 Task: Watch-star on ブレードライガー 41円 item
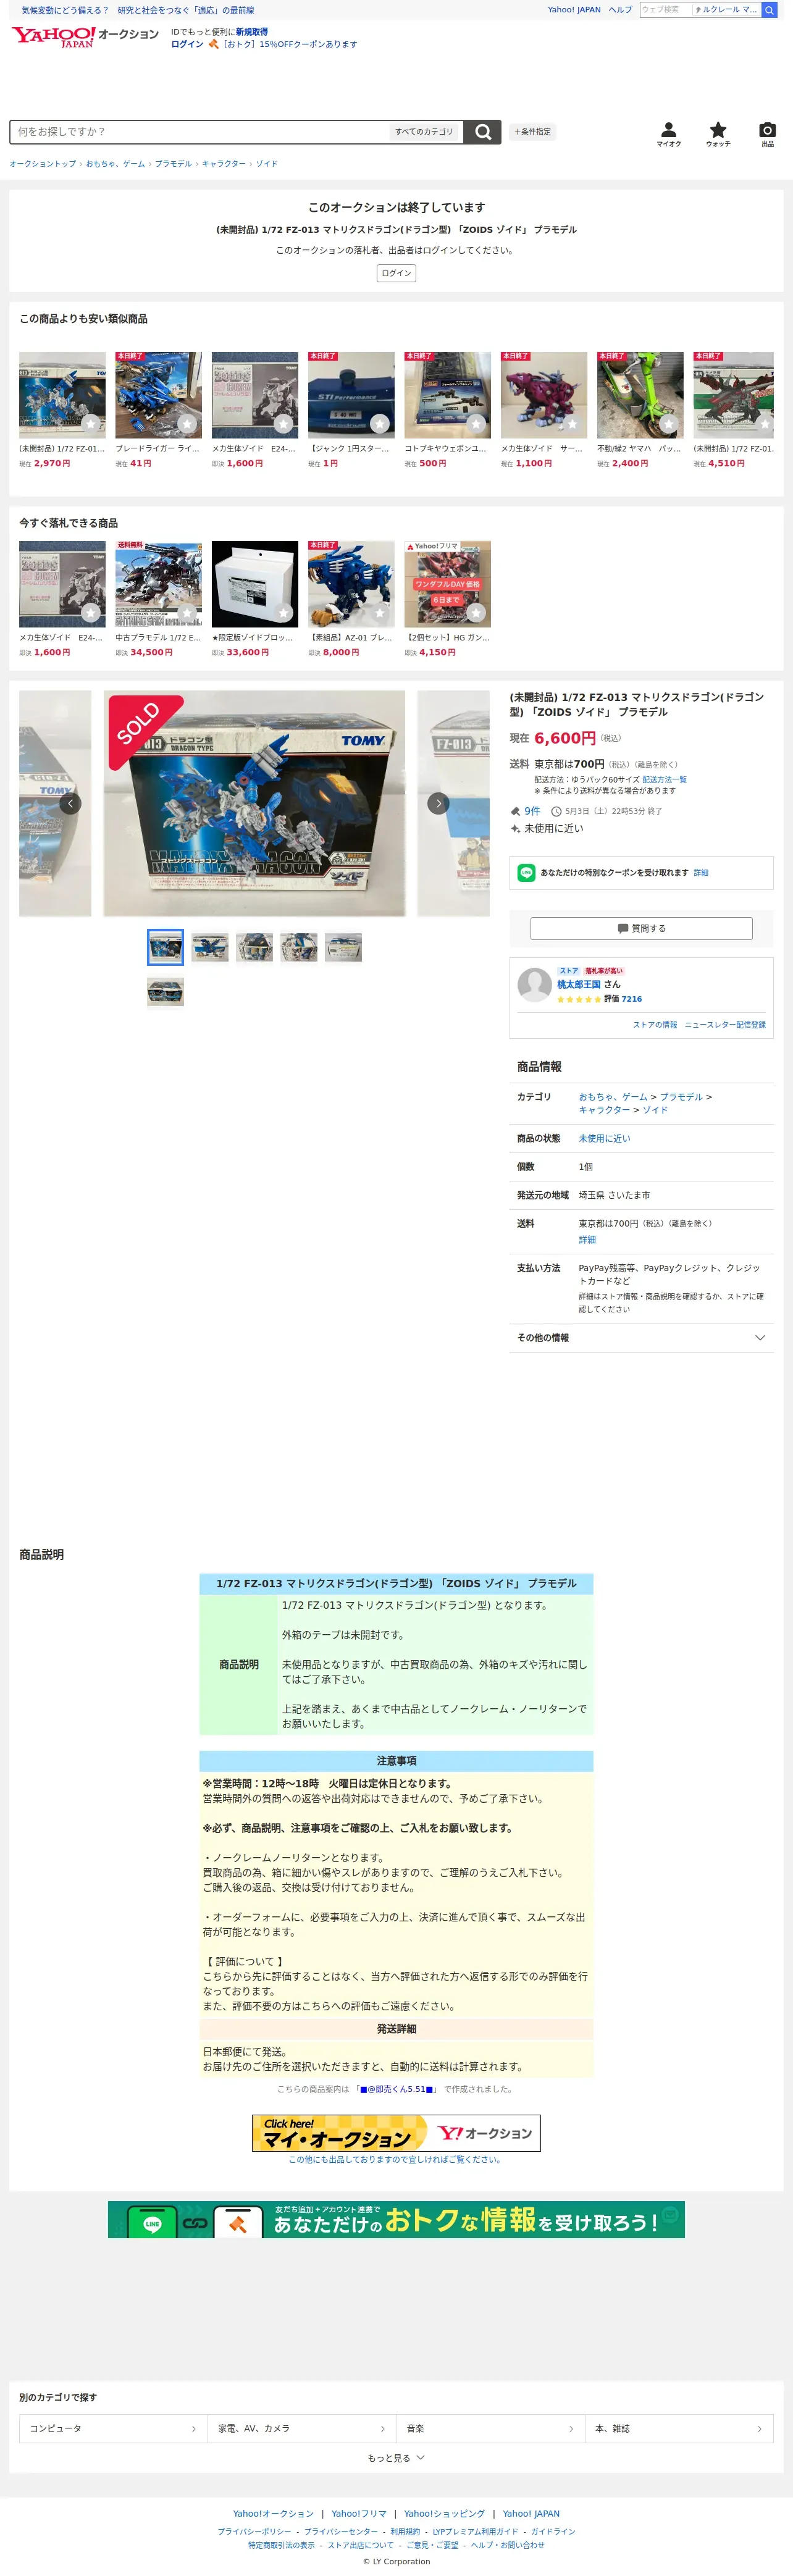pyautogui.click(x=187, y=424)
